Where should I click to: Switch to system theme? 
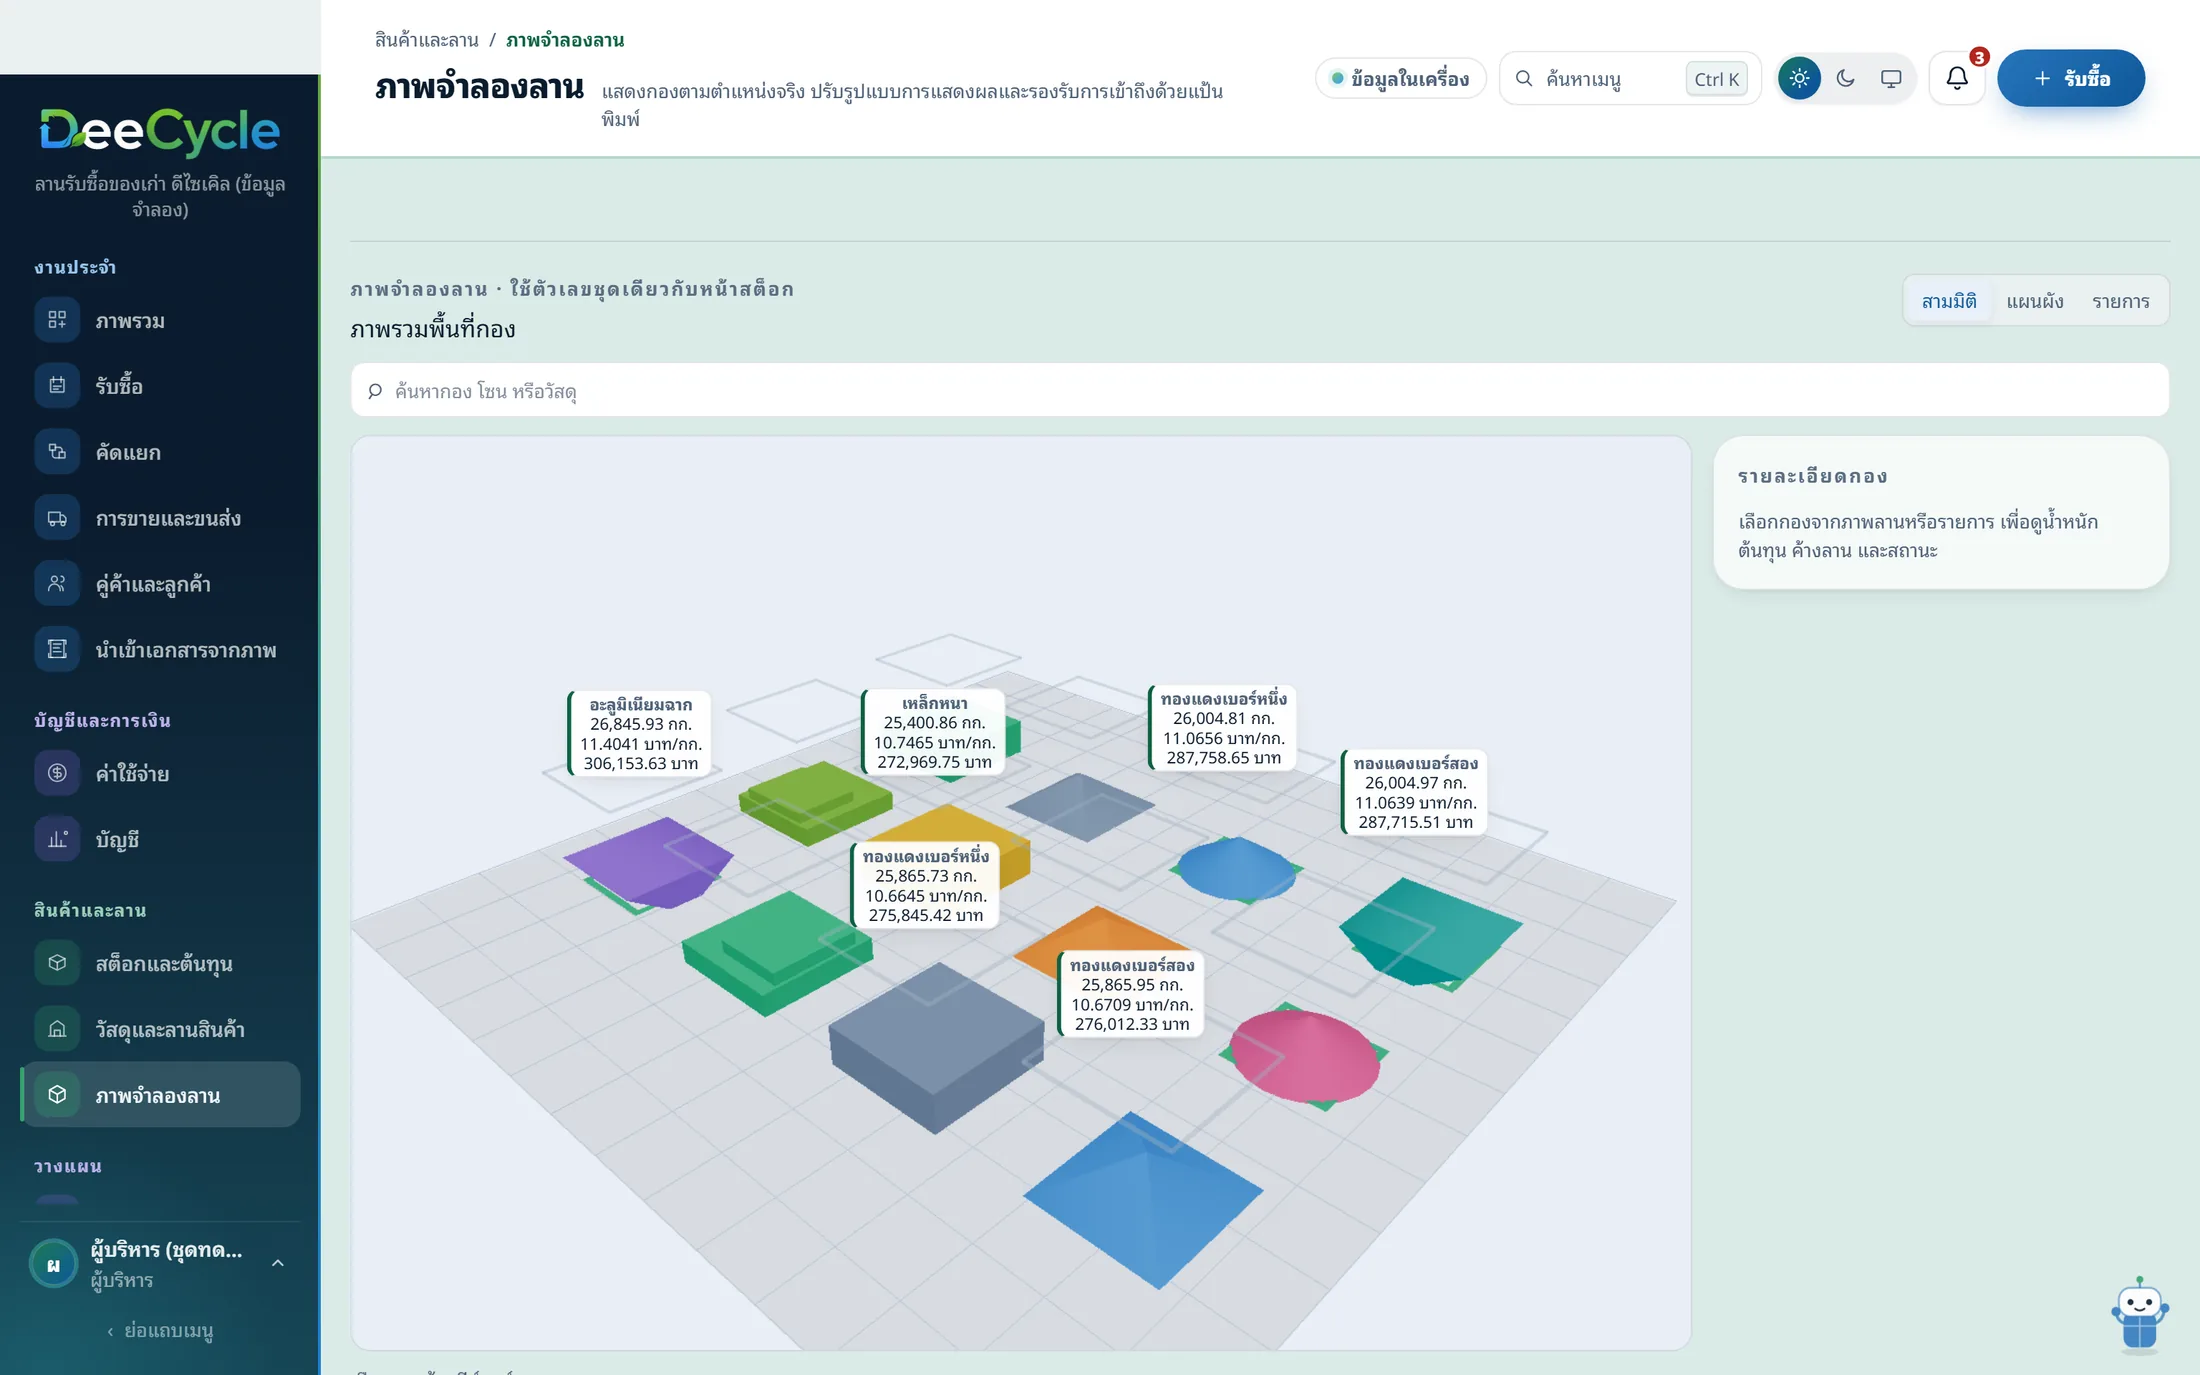[1891, 78]
